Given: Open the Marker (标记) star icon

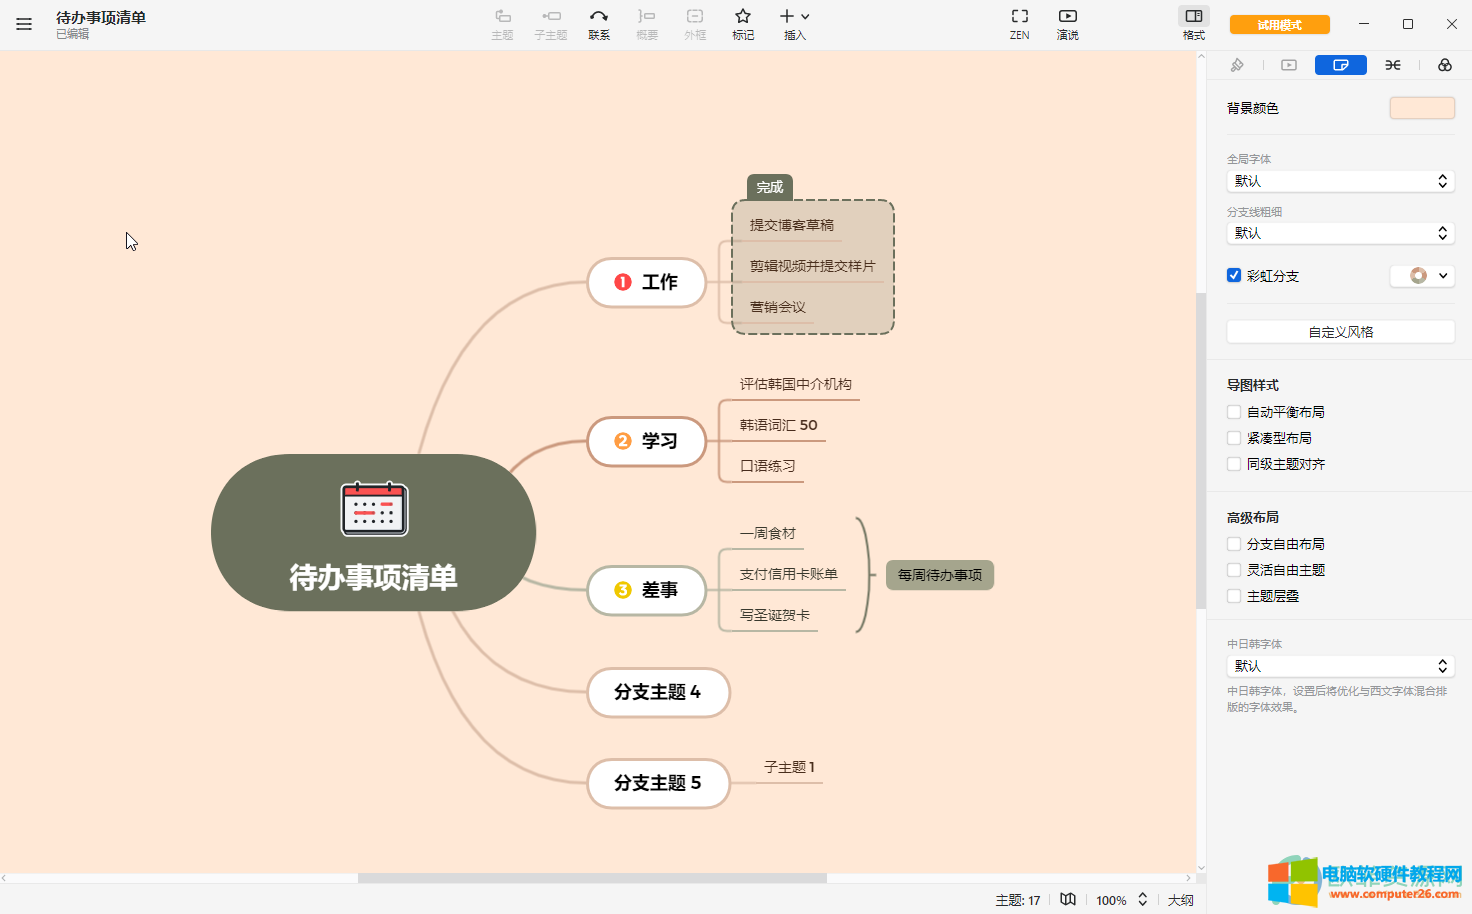Looking at the screenshot, I should coord(743,24).
